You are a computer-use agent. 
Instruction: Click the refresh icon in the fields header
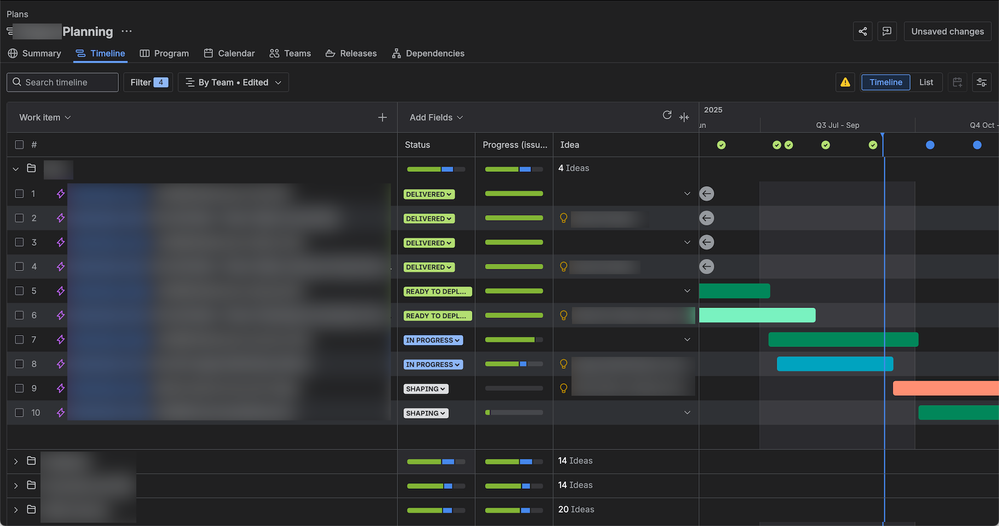coord(667,115)
